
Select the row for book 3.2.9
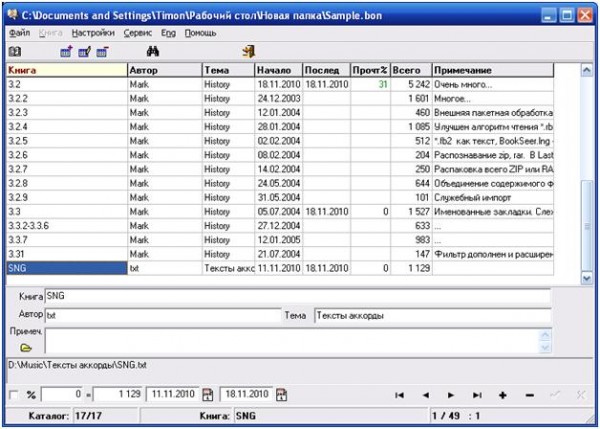click(x=280, y=197)
